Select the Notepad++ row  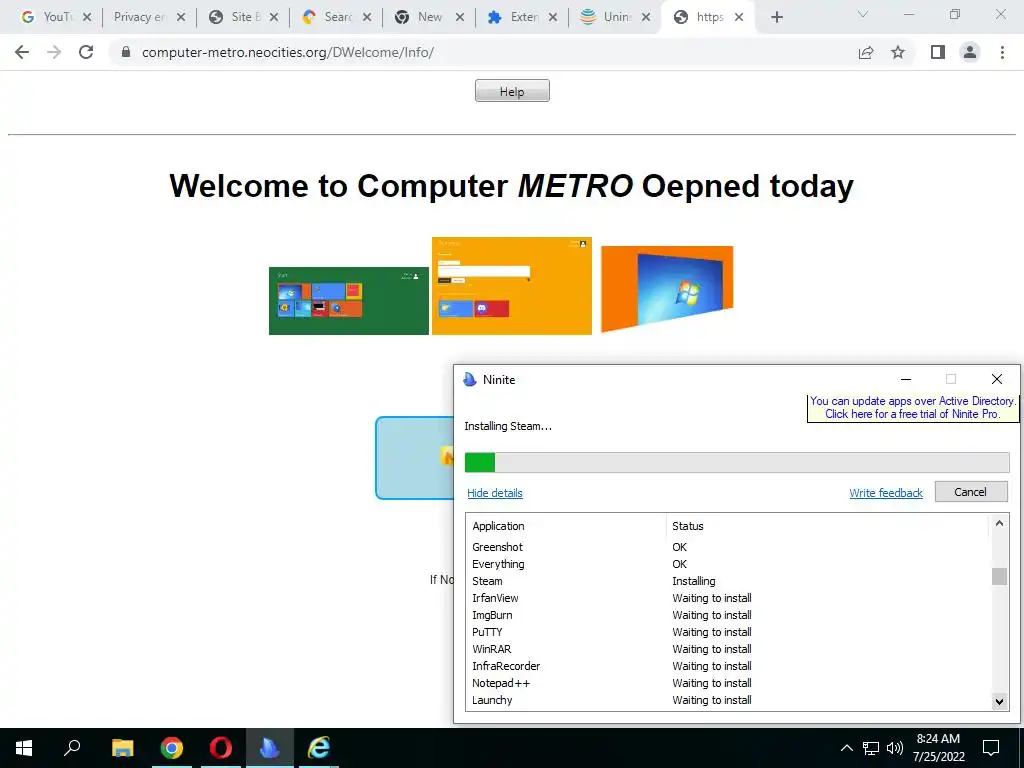729,683
